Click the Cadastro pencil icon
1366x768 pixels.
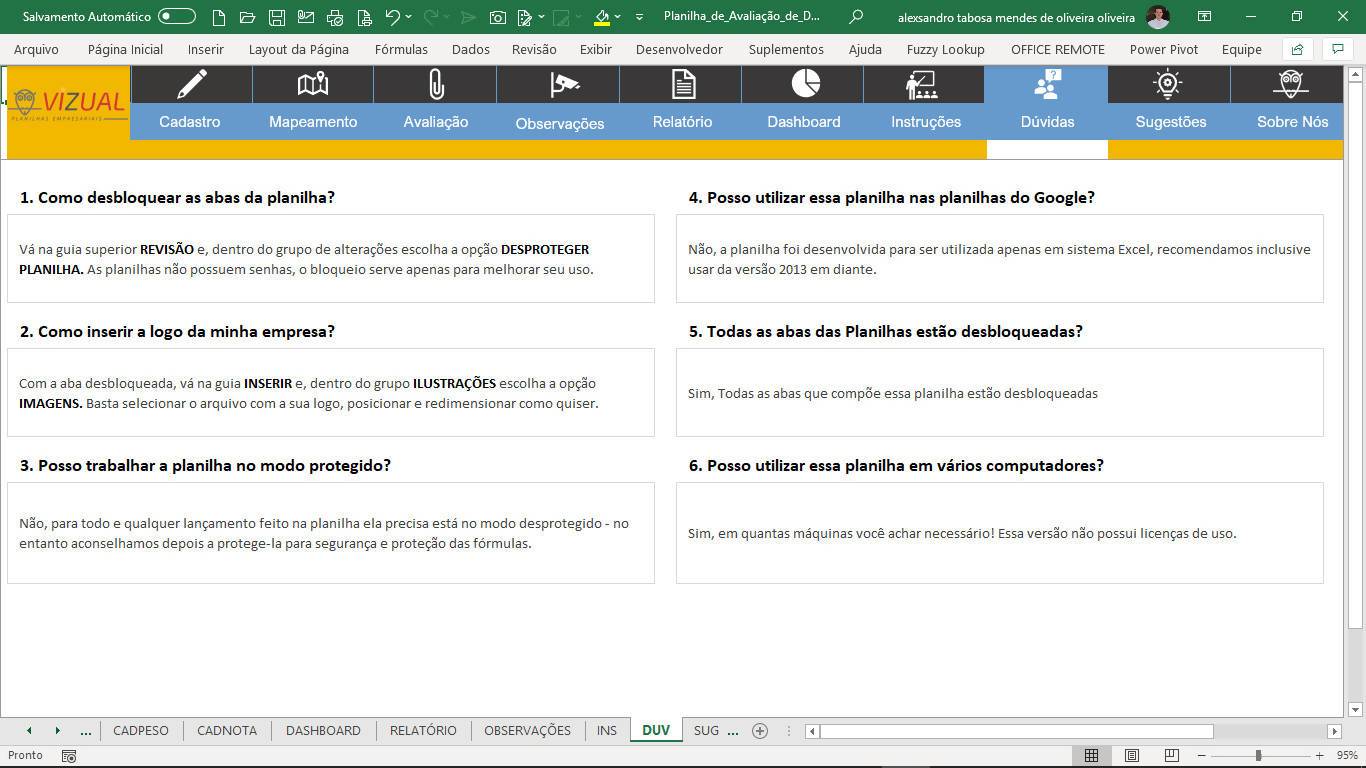coord(191,84)
